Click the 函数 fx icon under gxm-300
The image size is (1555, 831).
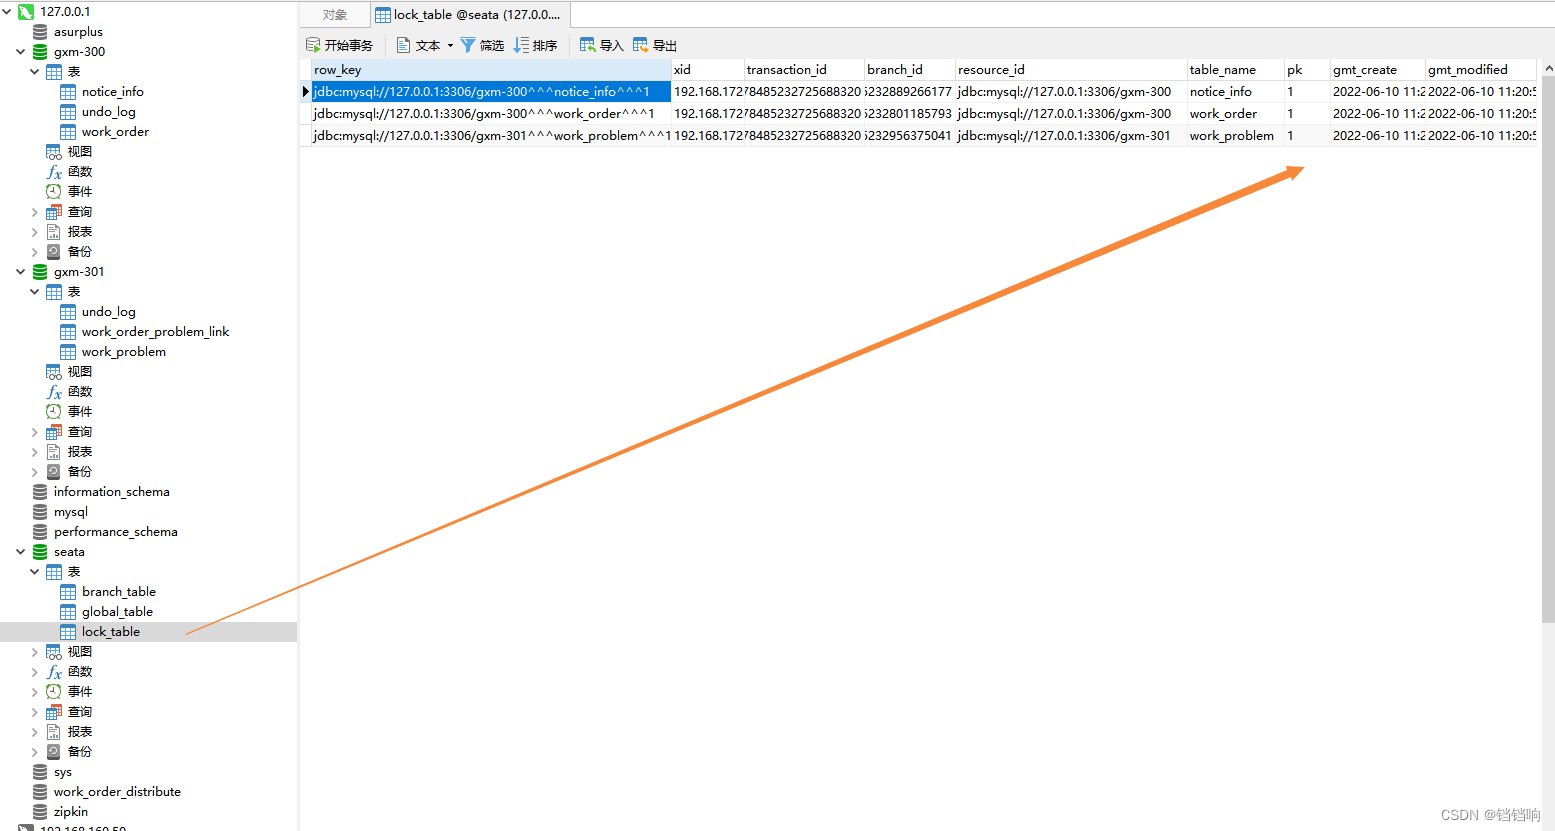(x=54, y=172)
